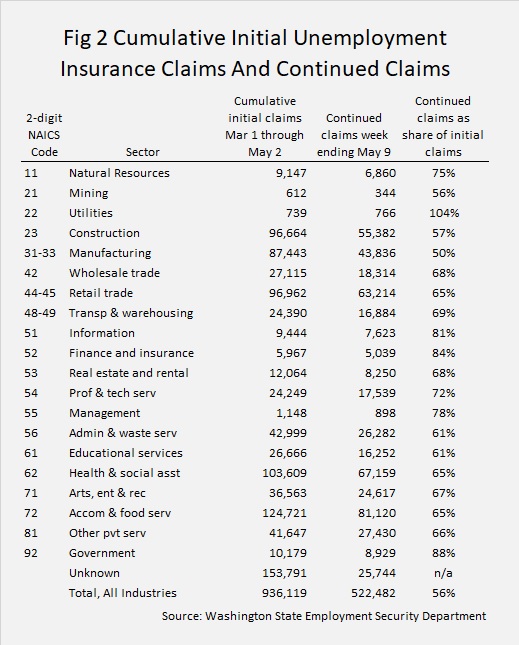Click Accom & food serv 124,721

tap(285, 513)
